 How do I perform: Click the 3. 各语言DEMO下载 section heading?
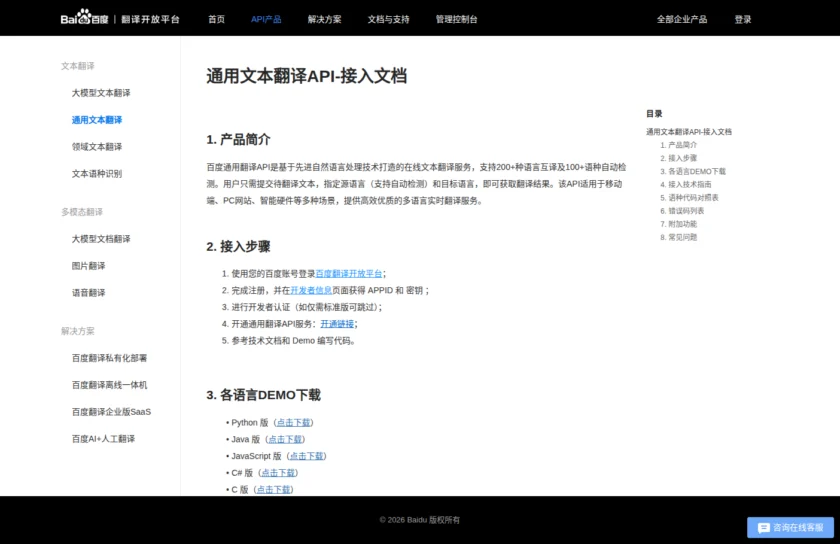(x=264, y=395)
